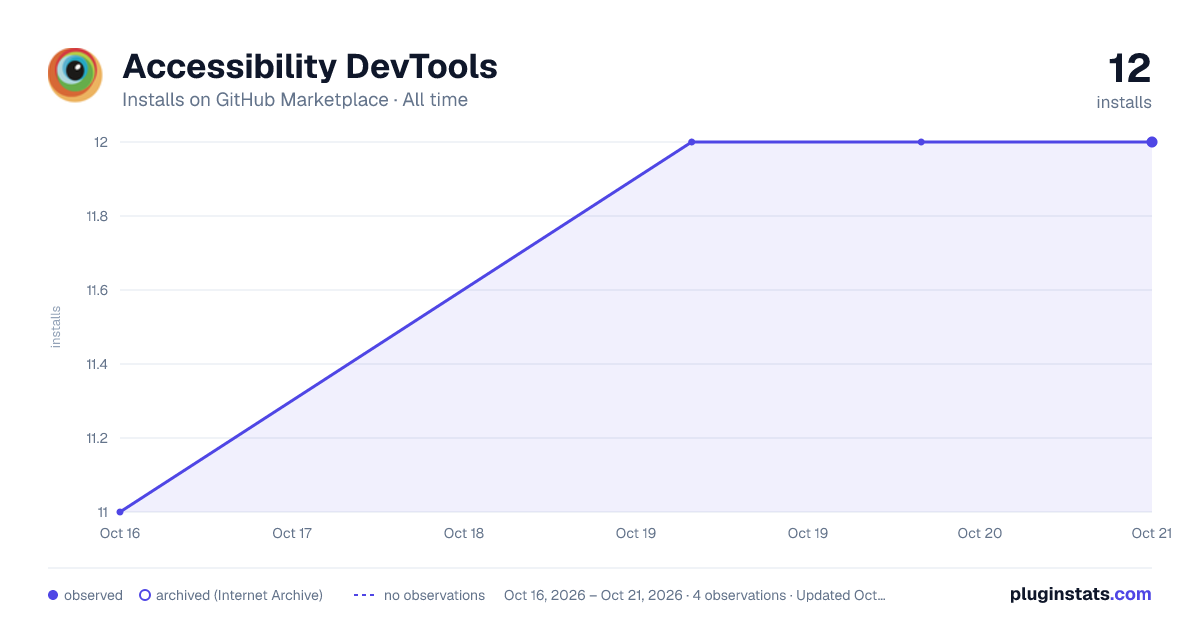Click the x-axis label 'Oct 17'
This screenshot has width=1200, height=630.
click(292, 533)
